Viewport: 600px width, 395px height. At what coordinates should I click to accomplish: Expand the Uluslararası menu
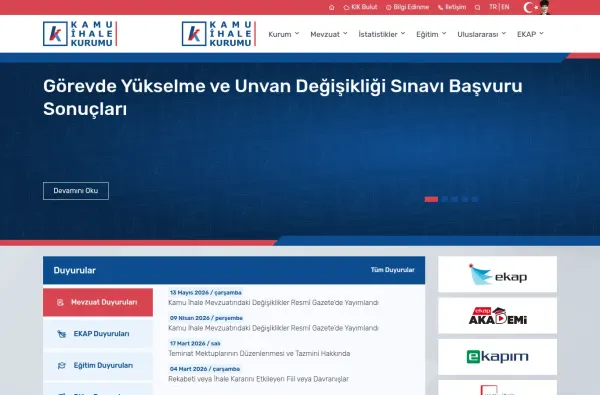click(481, 34)
